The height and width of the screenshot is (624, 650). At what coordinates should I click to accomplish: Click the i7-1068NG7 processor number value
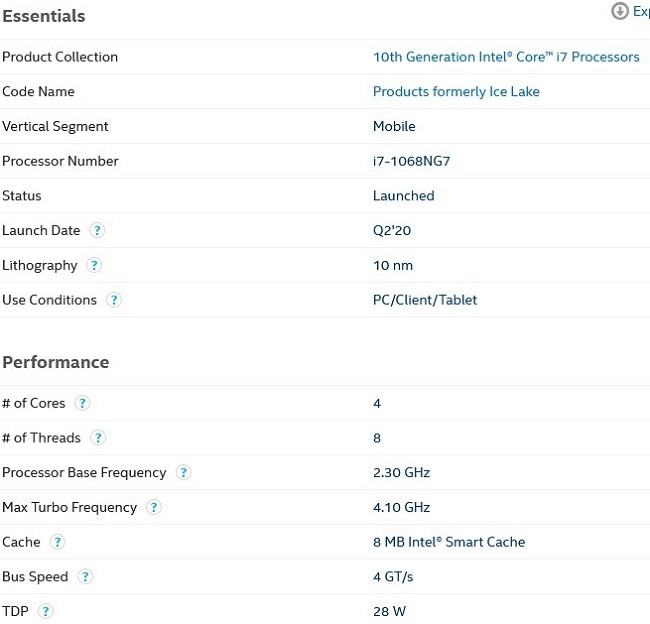click(412, 161)
